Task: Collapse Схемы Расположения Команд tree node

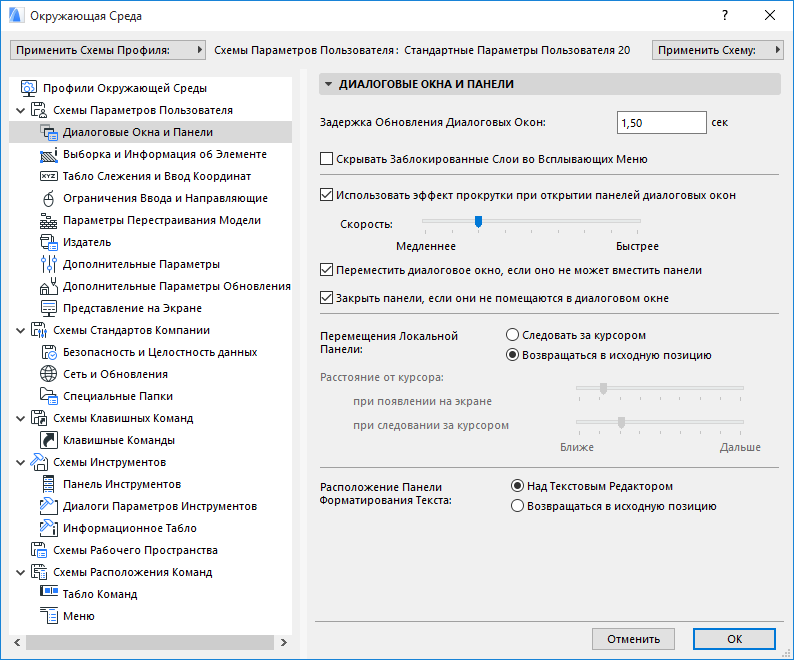Action: coord(20,572)
